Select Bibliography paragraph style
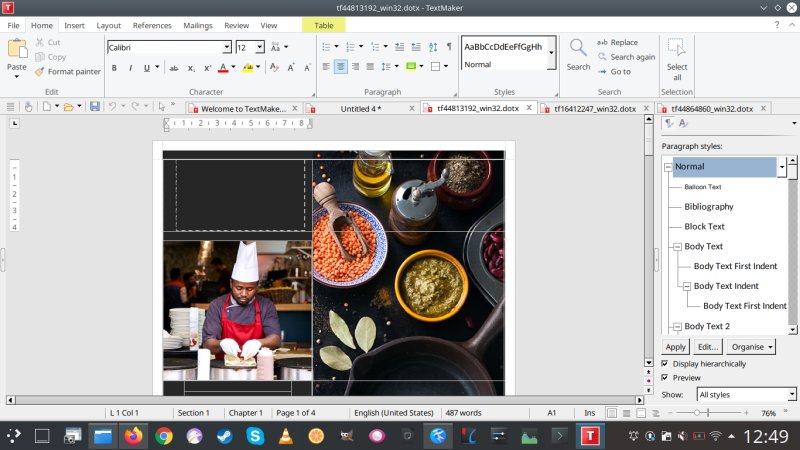 [x=709, y=207]
